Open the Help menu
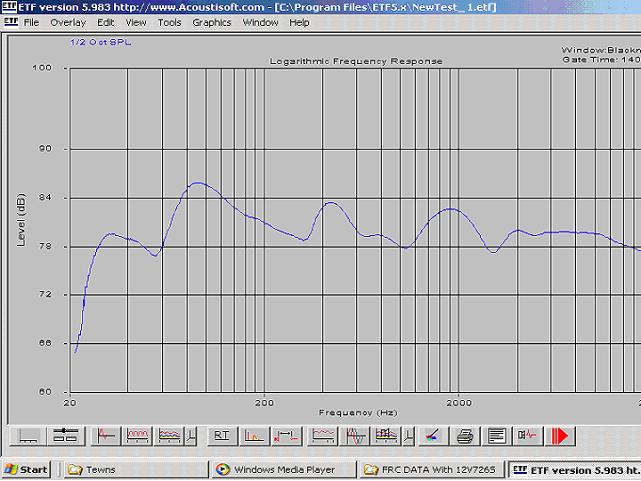 coord(299,22)
